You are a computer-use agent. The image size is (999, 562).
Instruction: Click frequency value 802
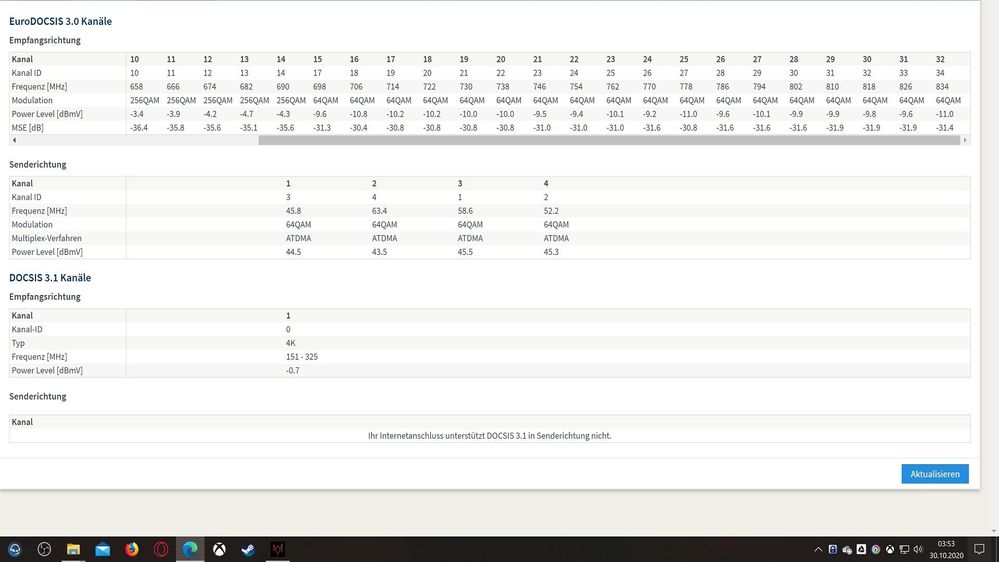796,87
